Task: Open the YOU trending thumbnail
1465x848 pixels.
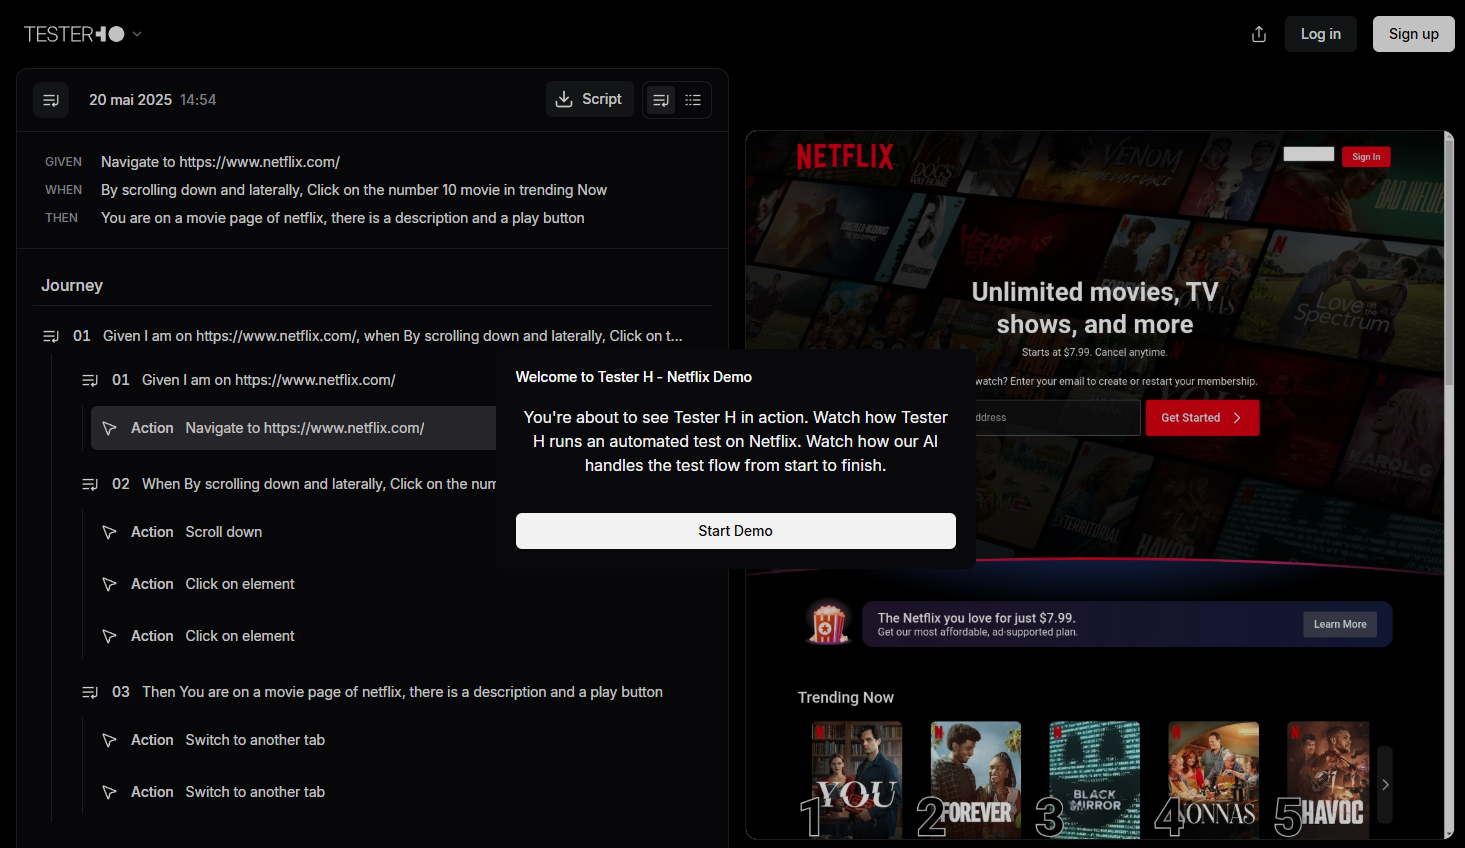Action: coord(857,778)
